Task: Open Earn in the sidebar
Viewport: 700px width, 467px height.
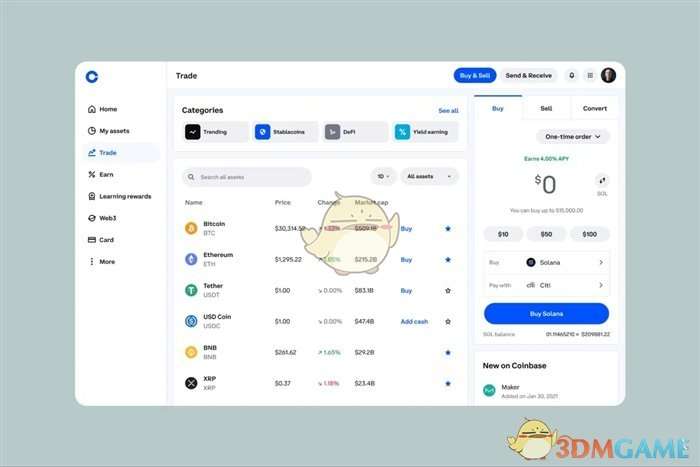Action: [100, 175]
